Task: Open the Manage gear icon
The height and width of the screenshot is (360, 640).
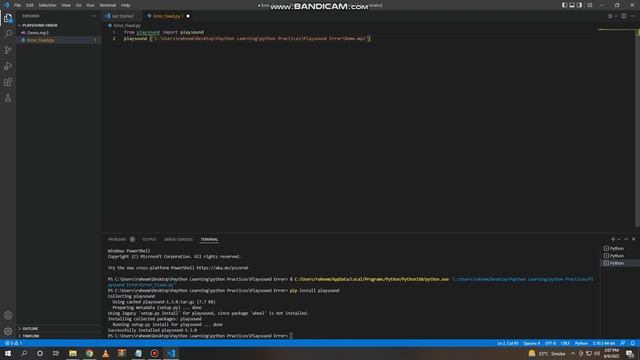Action: (x=8, y=331)
